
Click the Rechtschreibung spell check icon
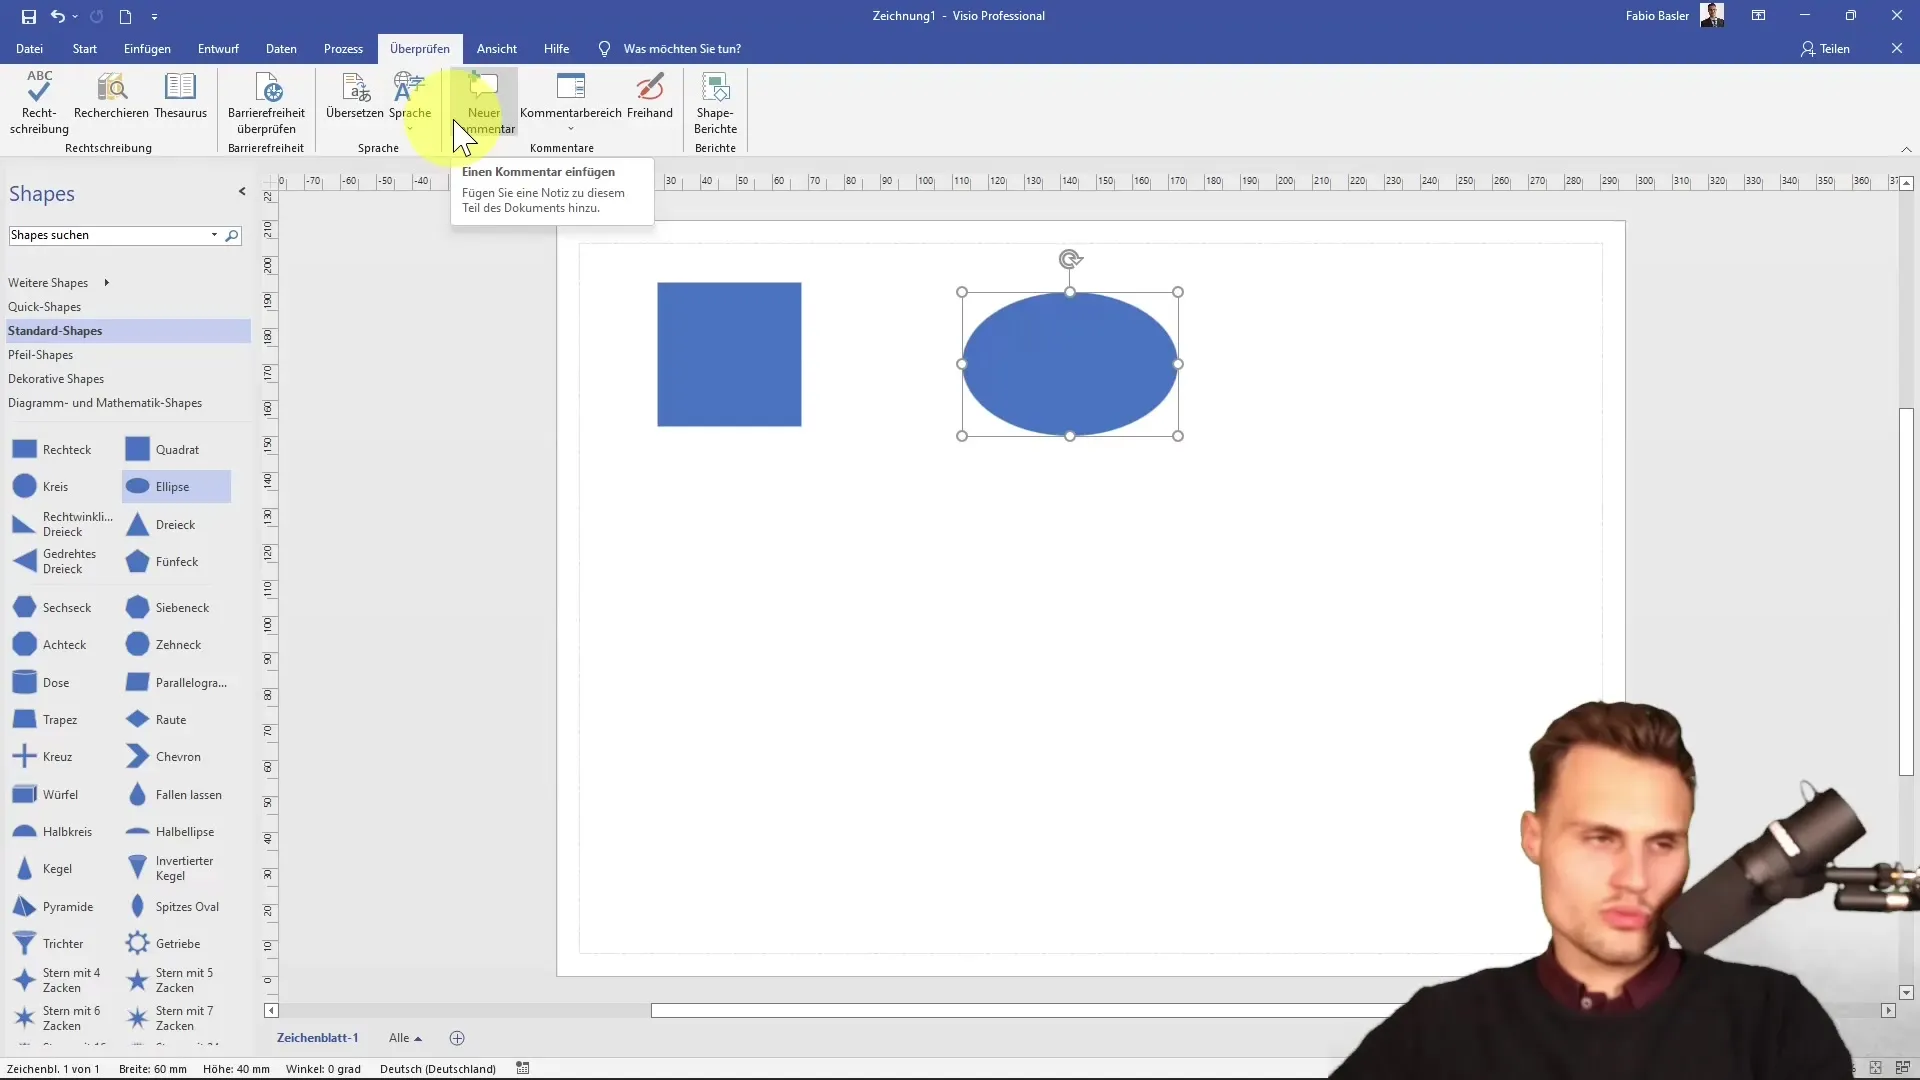pyautogui.click(x=39, y=103)
